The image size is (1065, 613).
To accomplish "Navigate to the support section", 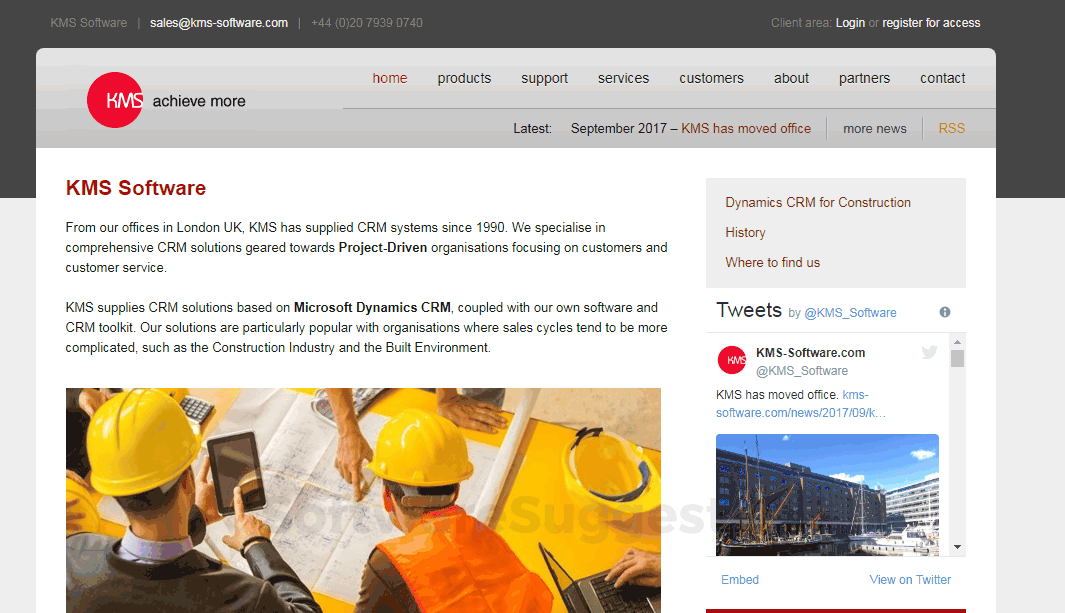I will click(x=544, y=78).
